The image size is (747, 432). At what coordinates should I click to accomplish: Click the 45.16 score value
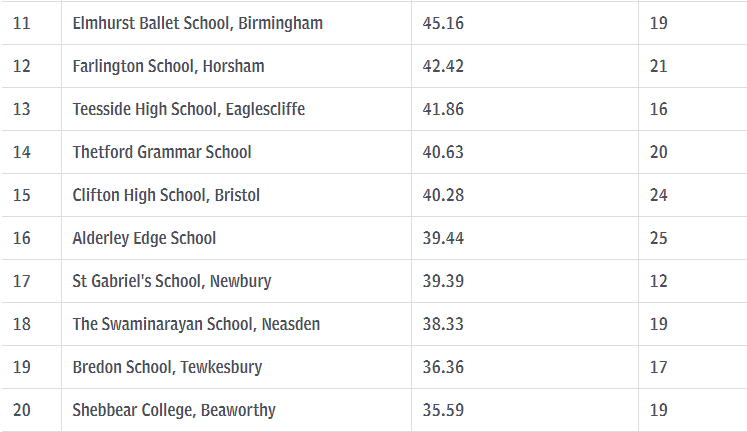tap(443, 23)
